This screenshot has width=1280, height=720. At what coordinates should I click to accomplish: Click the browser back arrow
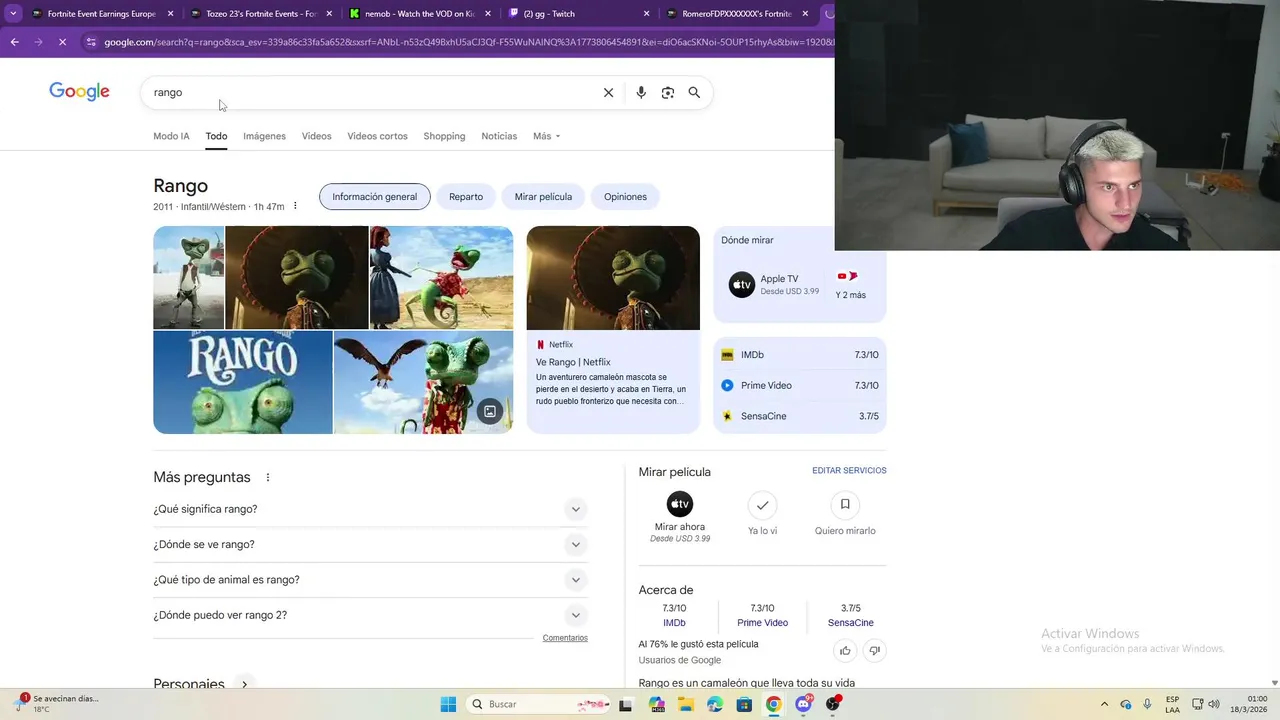14,42
